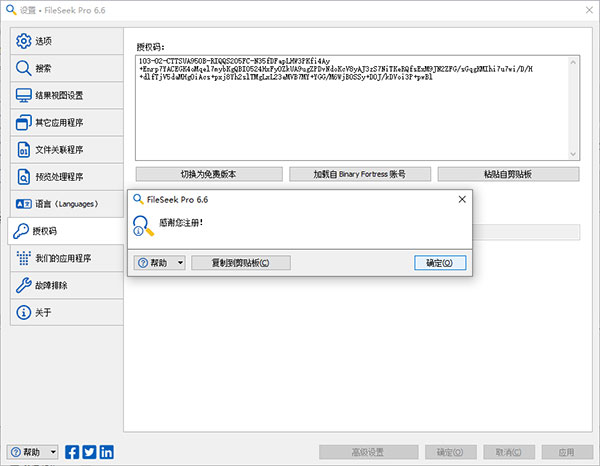Viewport: 600px width, 466px height.
Task: Click the 感谢您注册! message text
Action: [181, 222]
